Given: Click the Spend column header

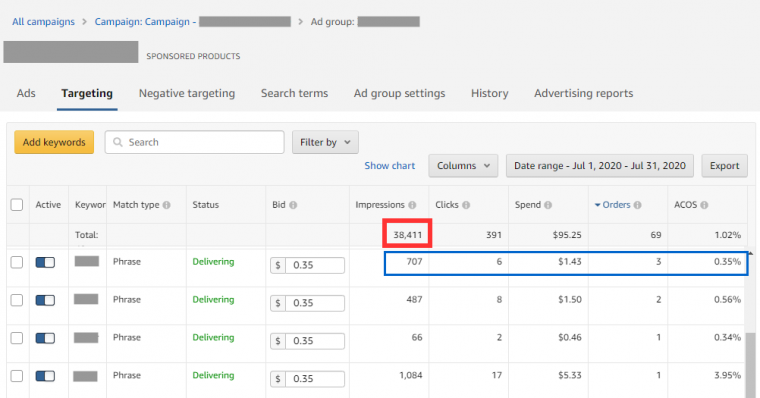Looking at the screenshot, I should pyautogui.click(x=528, y=205).
